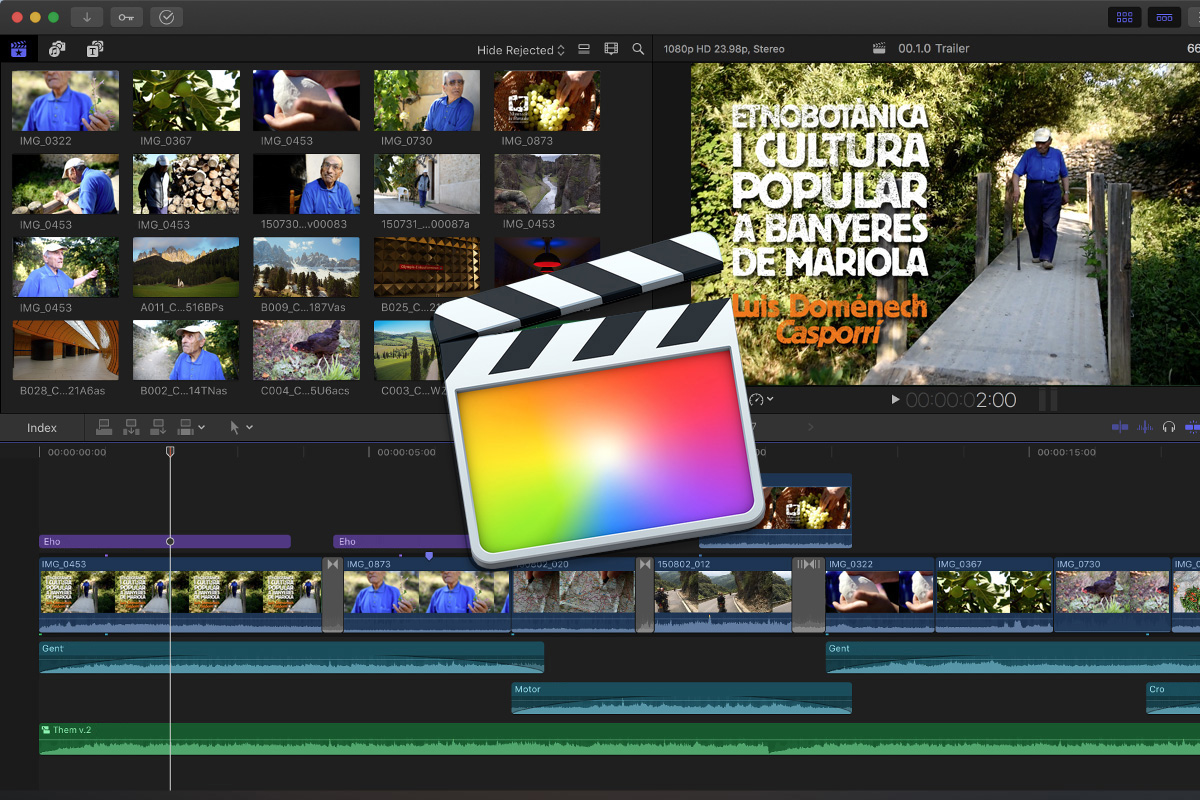Connect clip to primary storyline button
The width and height of the screenshot is (1200, 800).
coord(105,427)
